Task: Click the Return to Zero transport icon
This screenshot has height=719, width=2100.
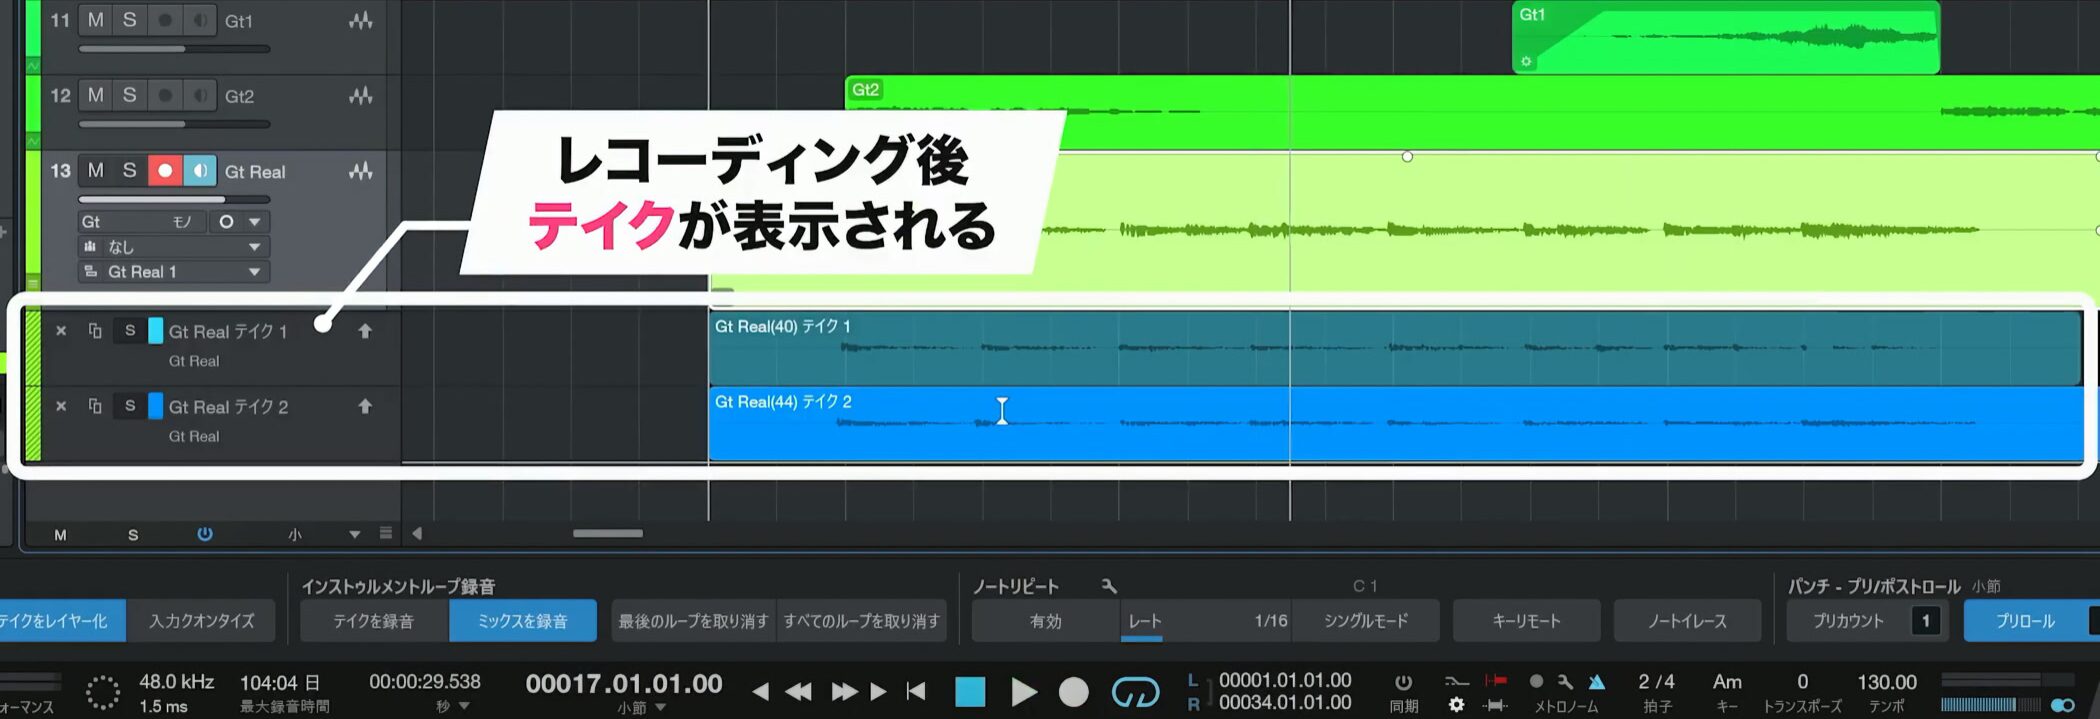Action: (x=915, y=692)
